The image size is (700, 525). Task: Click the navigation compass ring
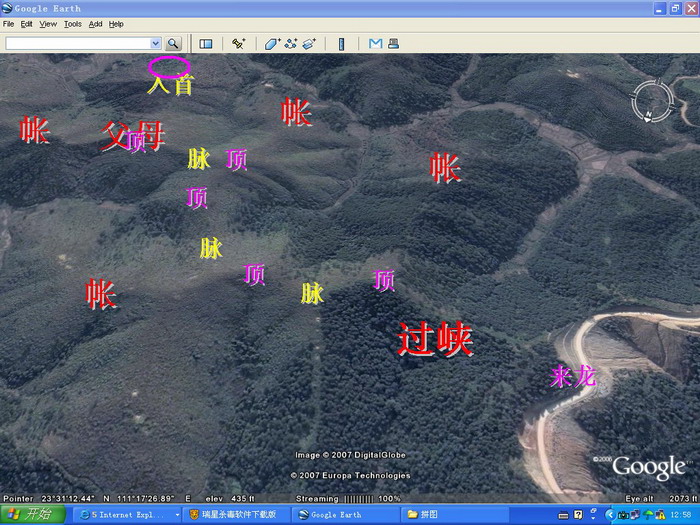652,101
